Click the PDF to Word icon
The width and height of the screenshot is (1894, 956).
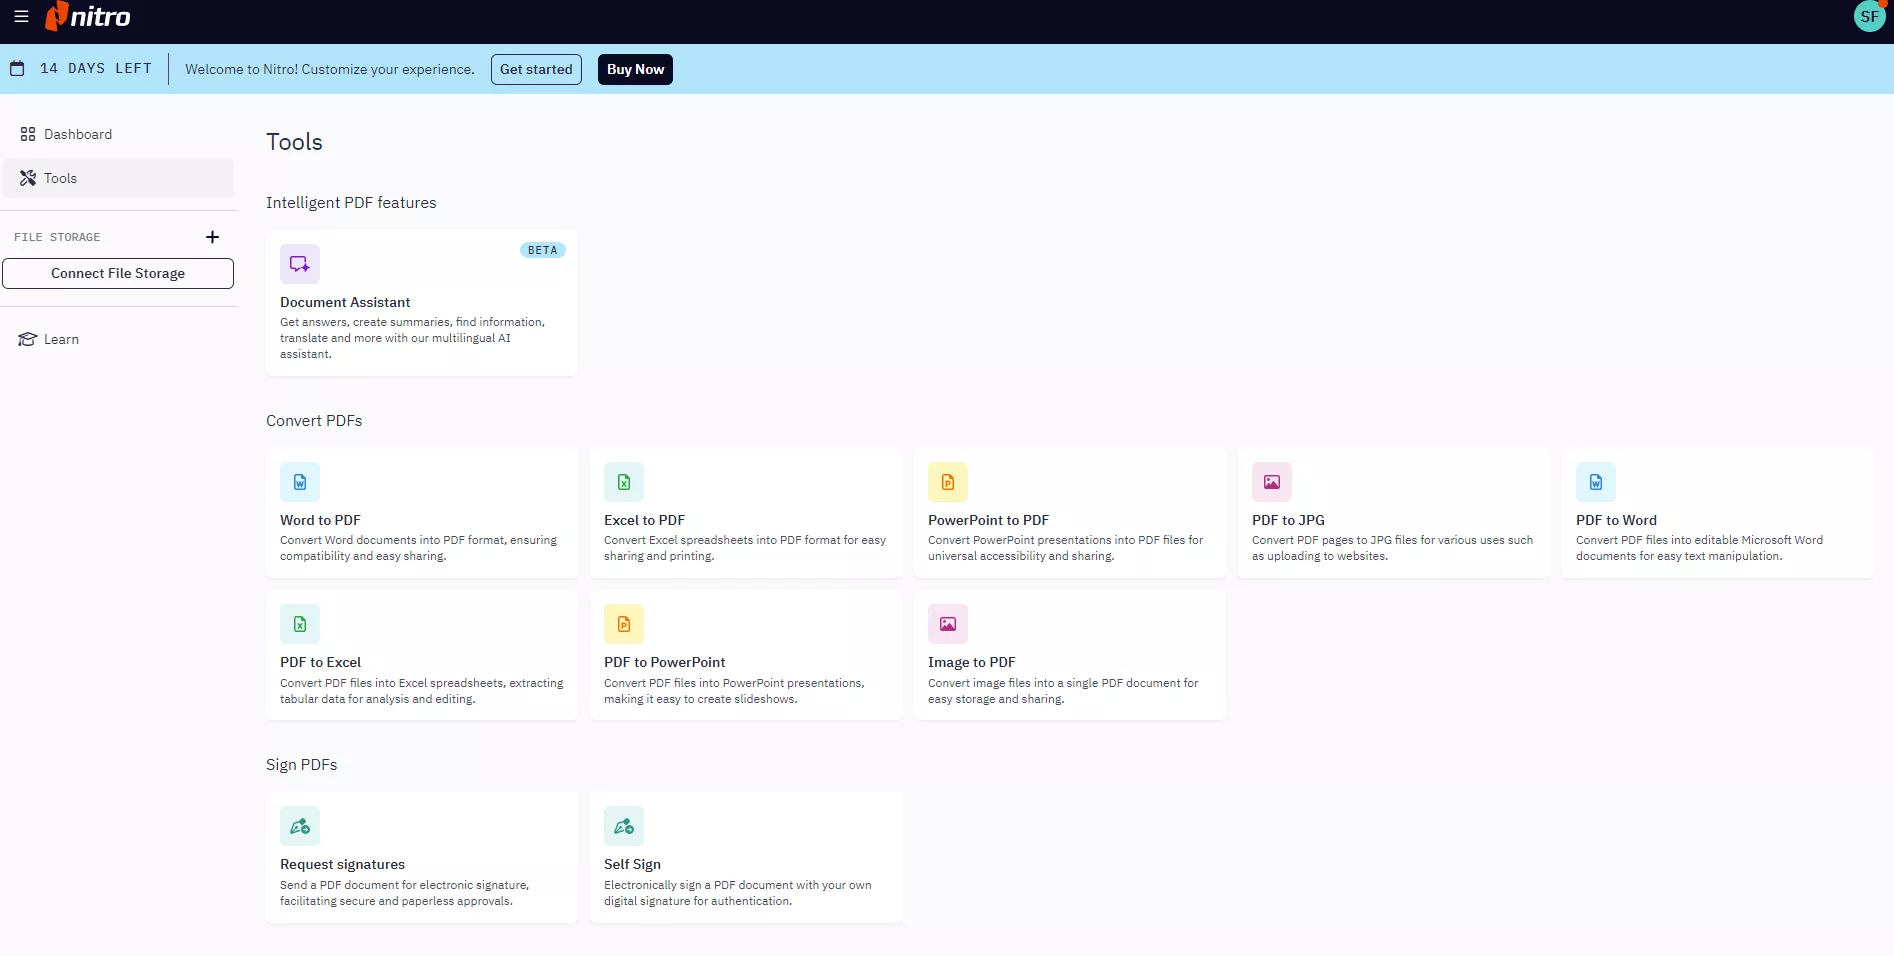click(x=1596, y=482)
